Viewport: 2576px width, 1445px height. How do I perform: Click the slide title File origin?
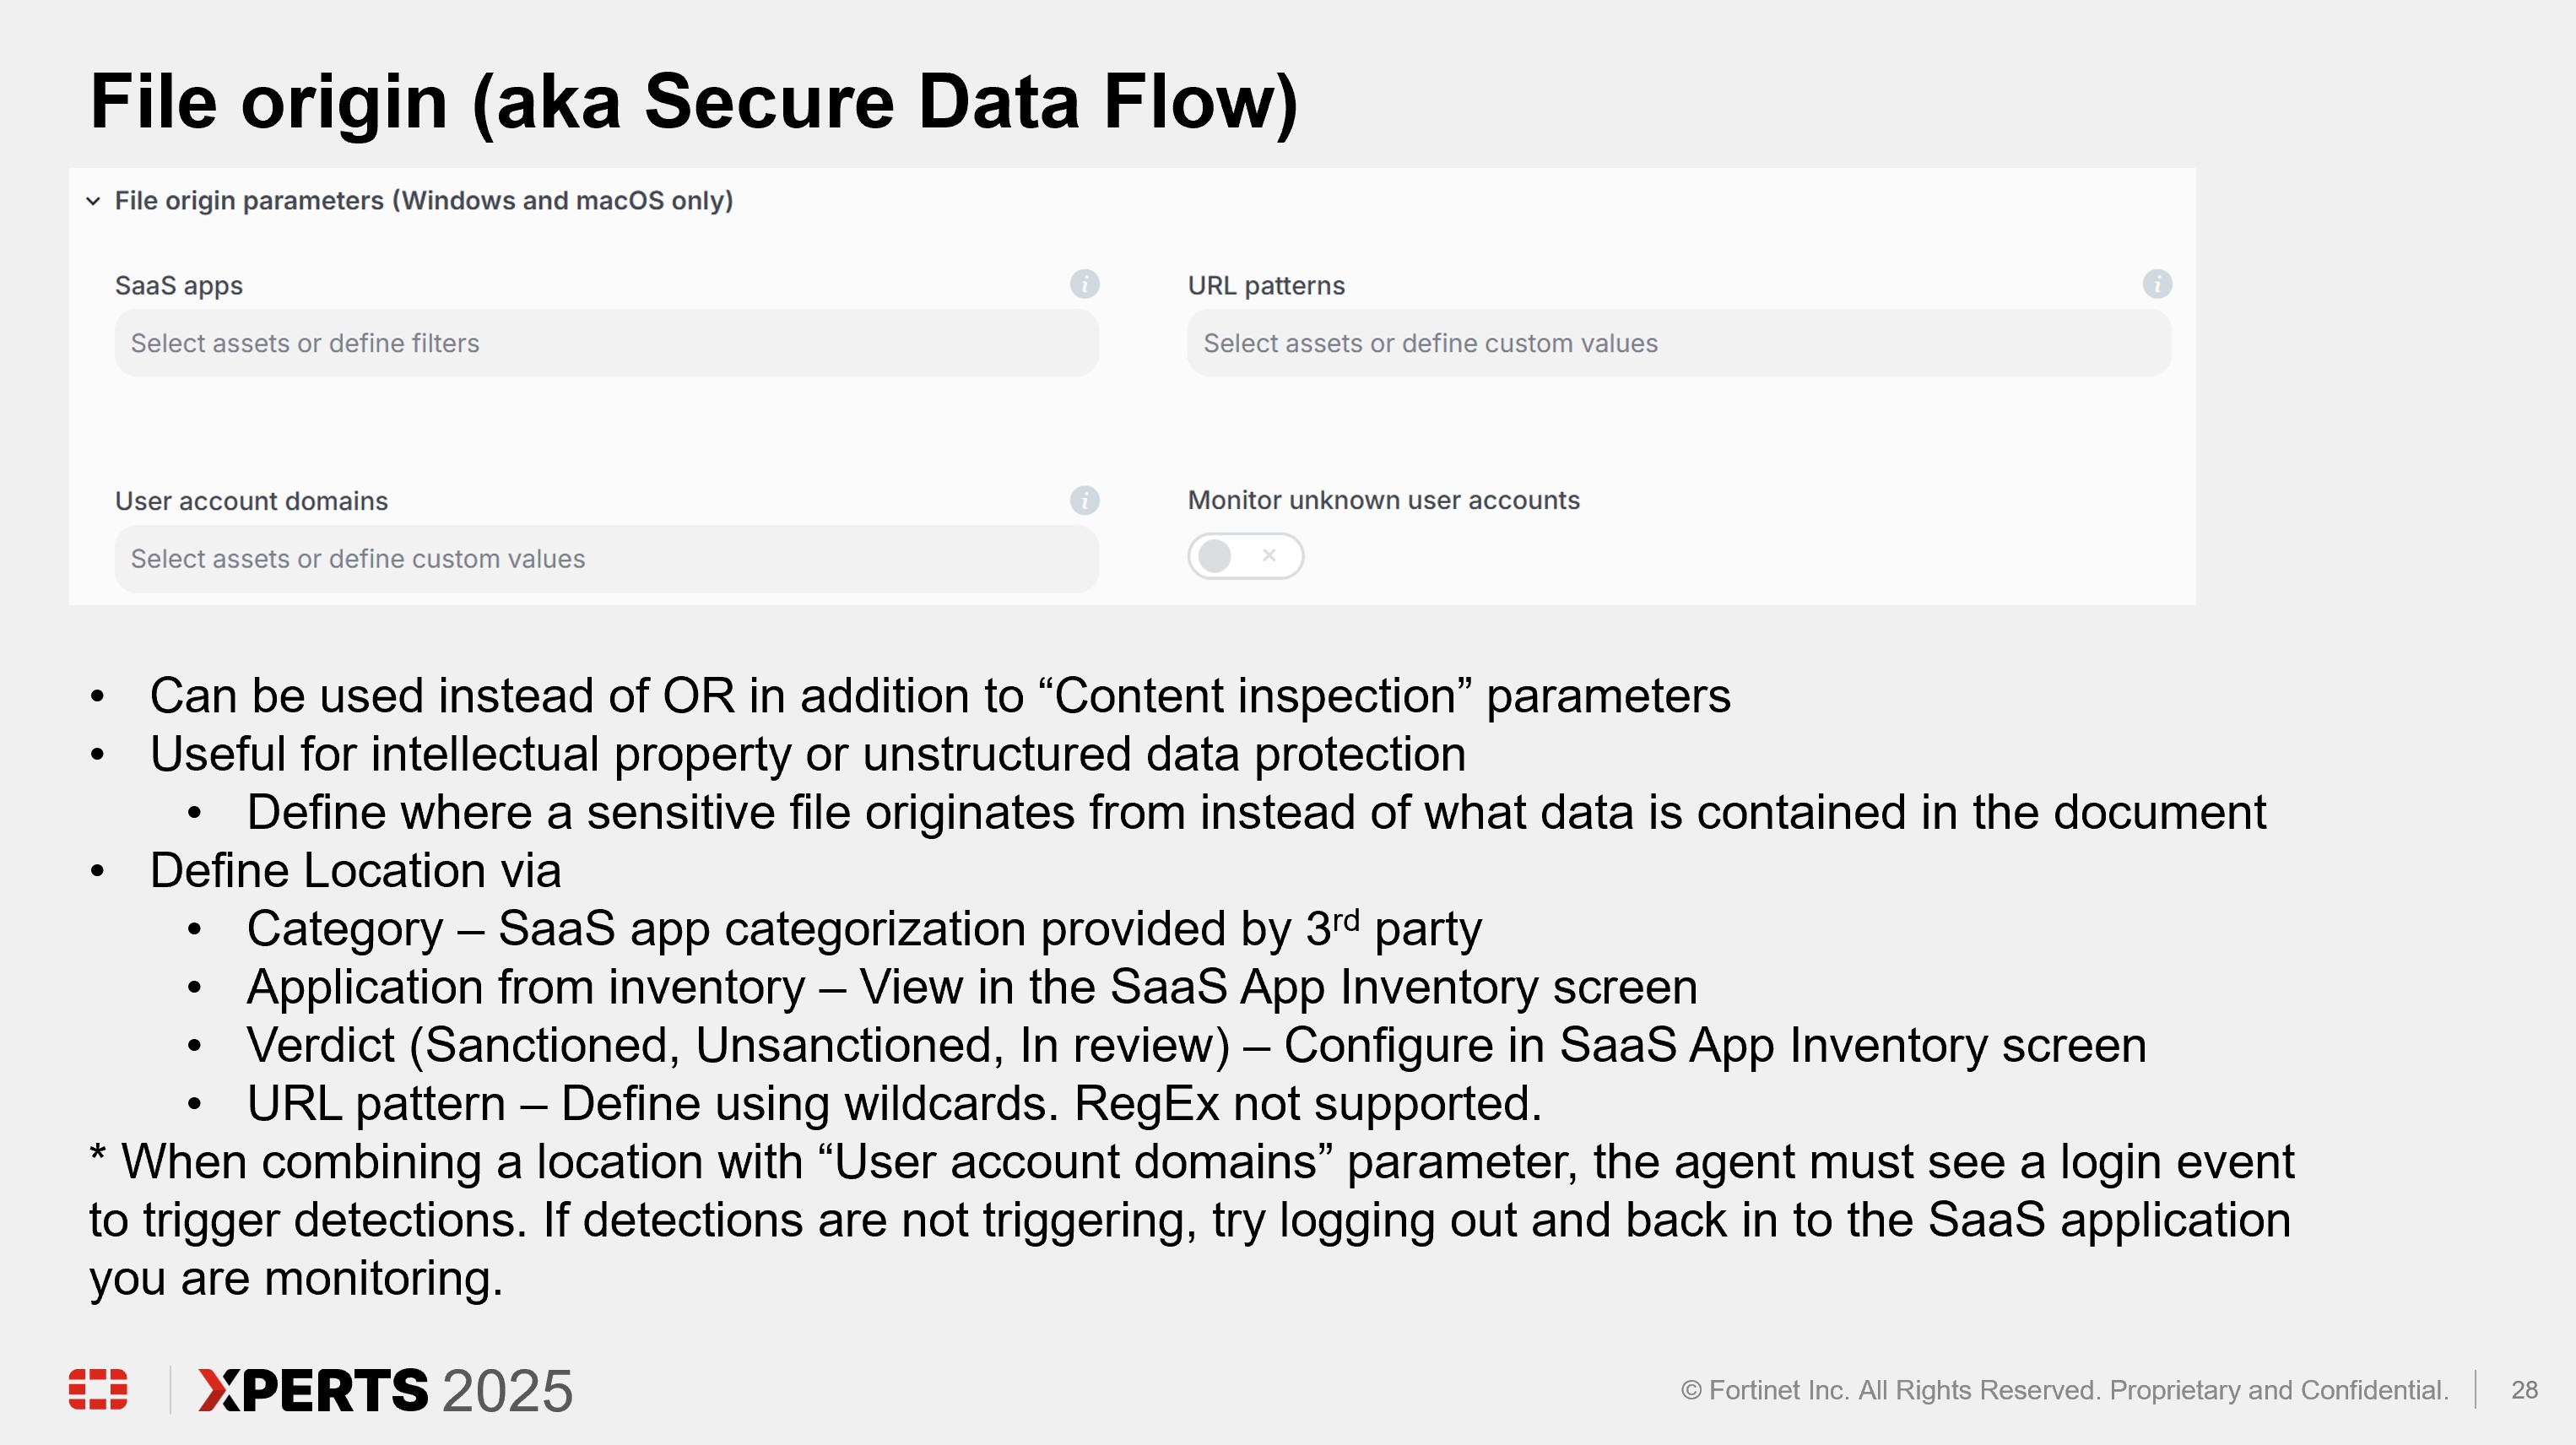[694, 102]
